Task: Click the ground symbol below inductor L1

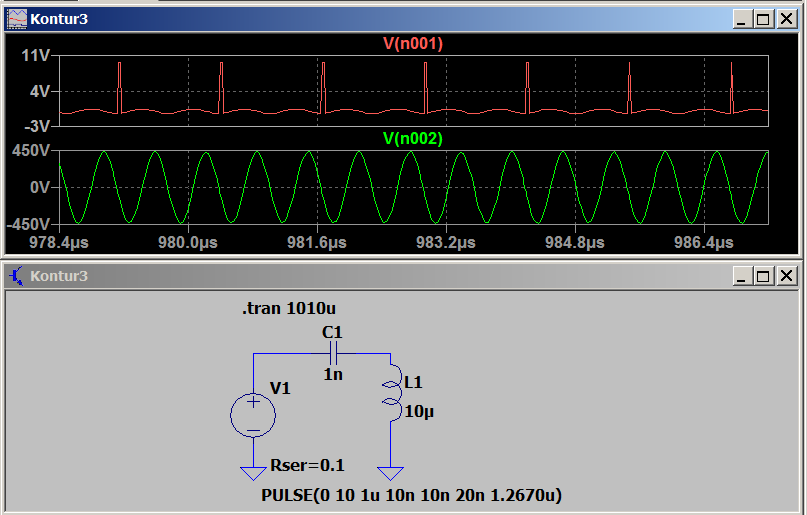Action: click(390, 474)
